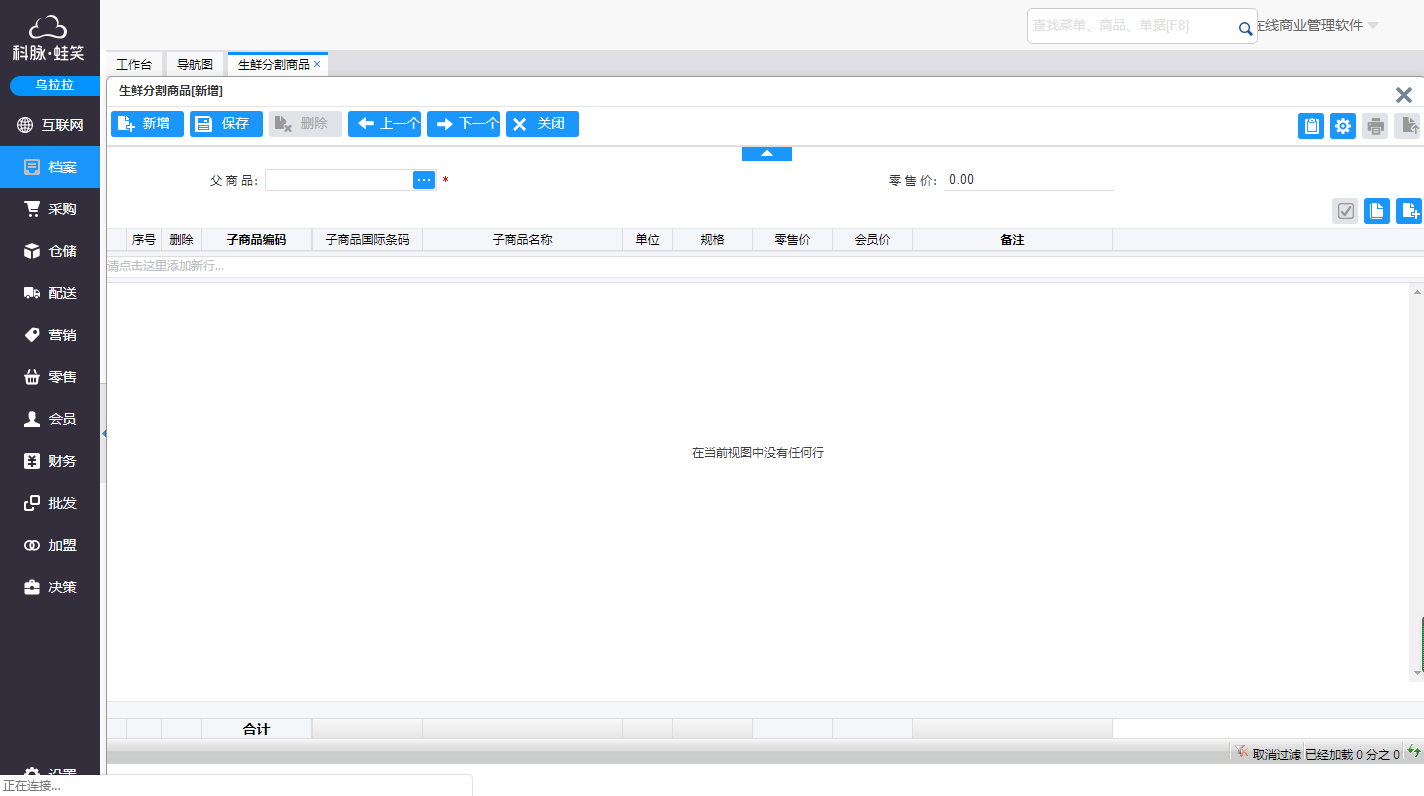The image size is (1424, 796).
Task: Click the 科脉·蛙笑 cloud logo
Action: [x=48, y=37]
